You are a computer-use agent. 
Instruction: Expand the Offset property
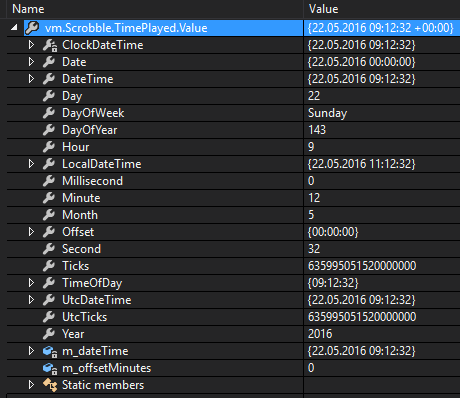point(31,232)
